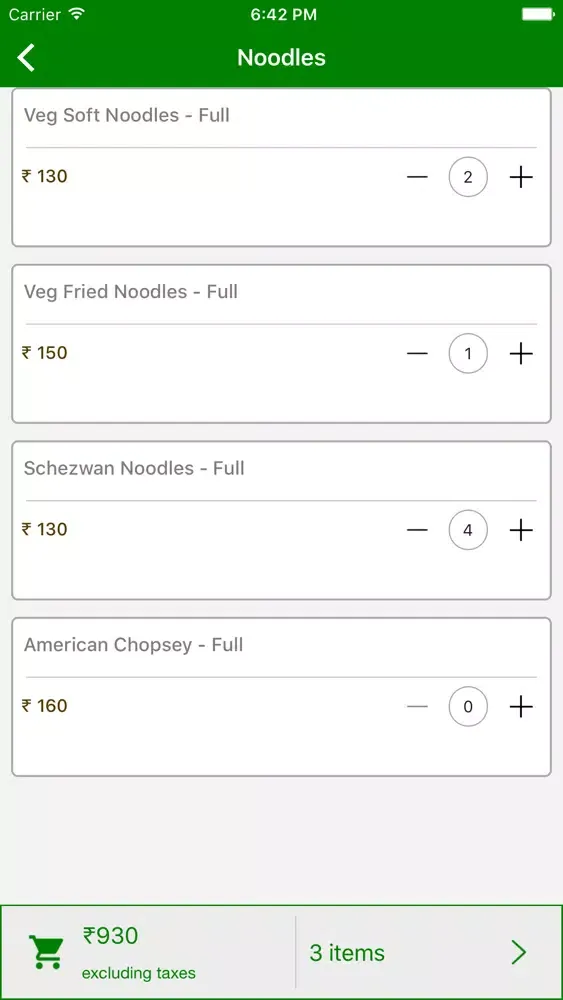Tap the battery indicator in status bar
Viewport: 563px width, 1000px height.
coord(537,14)
